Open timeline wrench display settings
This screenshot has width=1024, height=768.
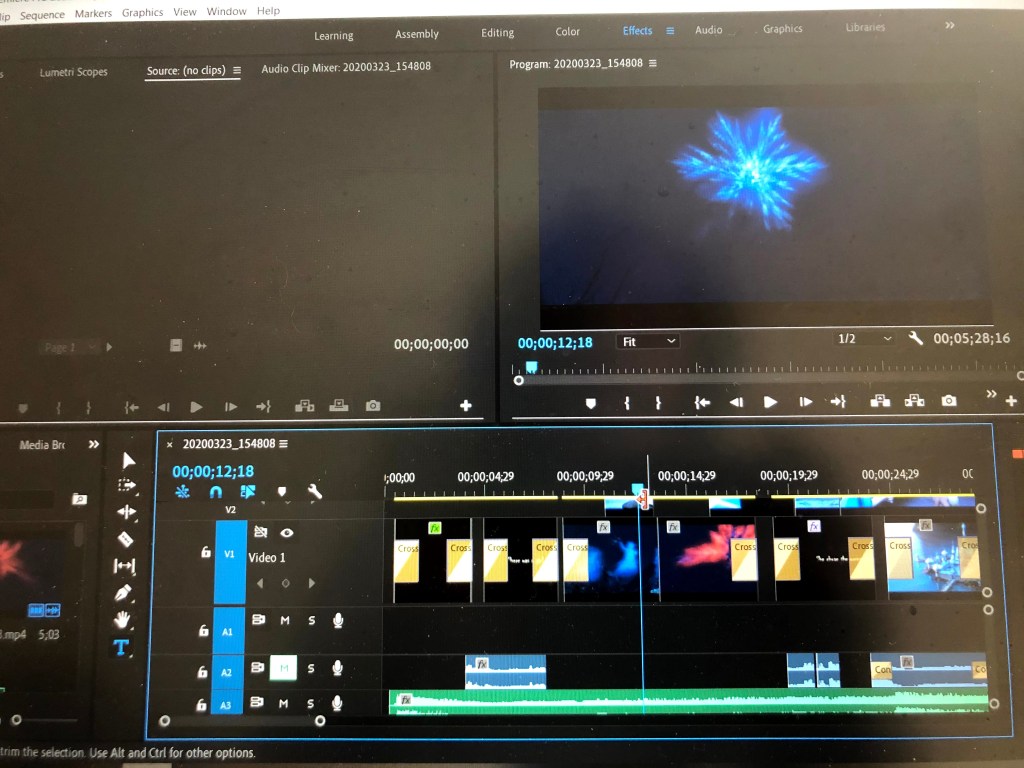click(314, 492)
